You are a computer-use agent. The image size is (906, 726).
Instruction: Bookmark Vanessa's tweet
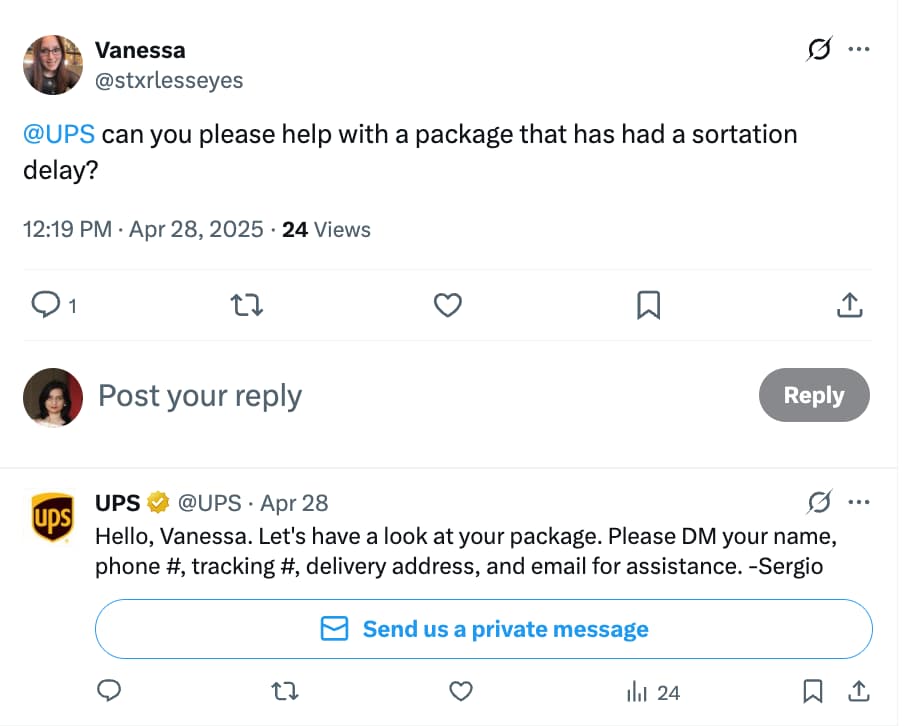[648, 305]
